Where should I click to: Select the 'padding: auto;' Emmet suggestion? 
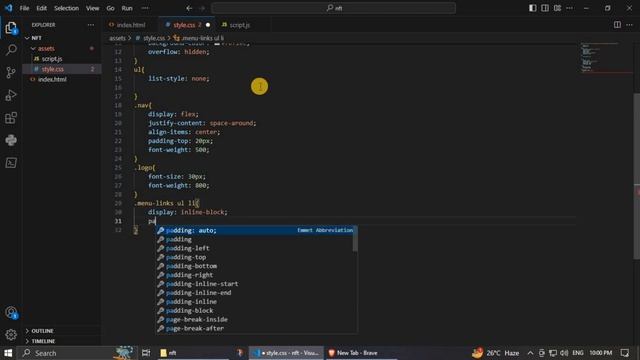click(x=255, y=231)
